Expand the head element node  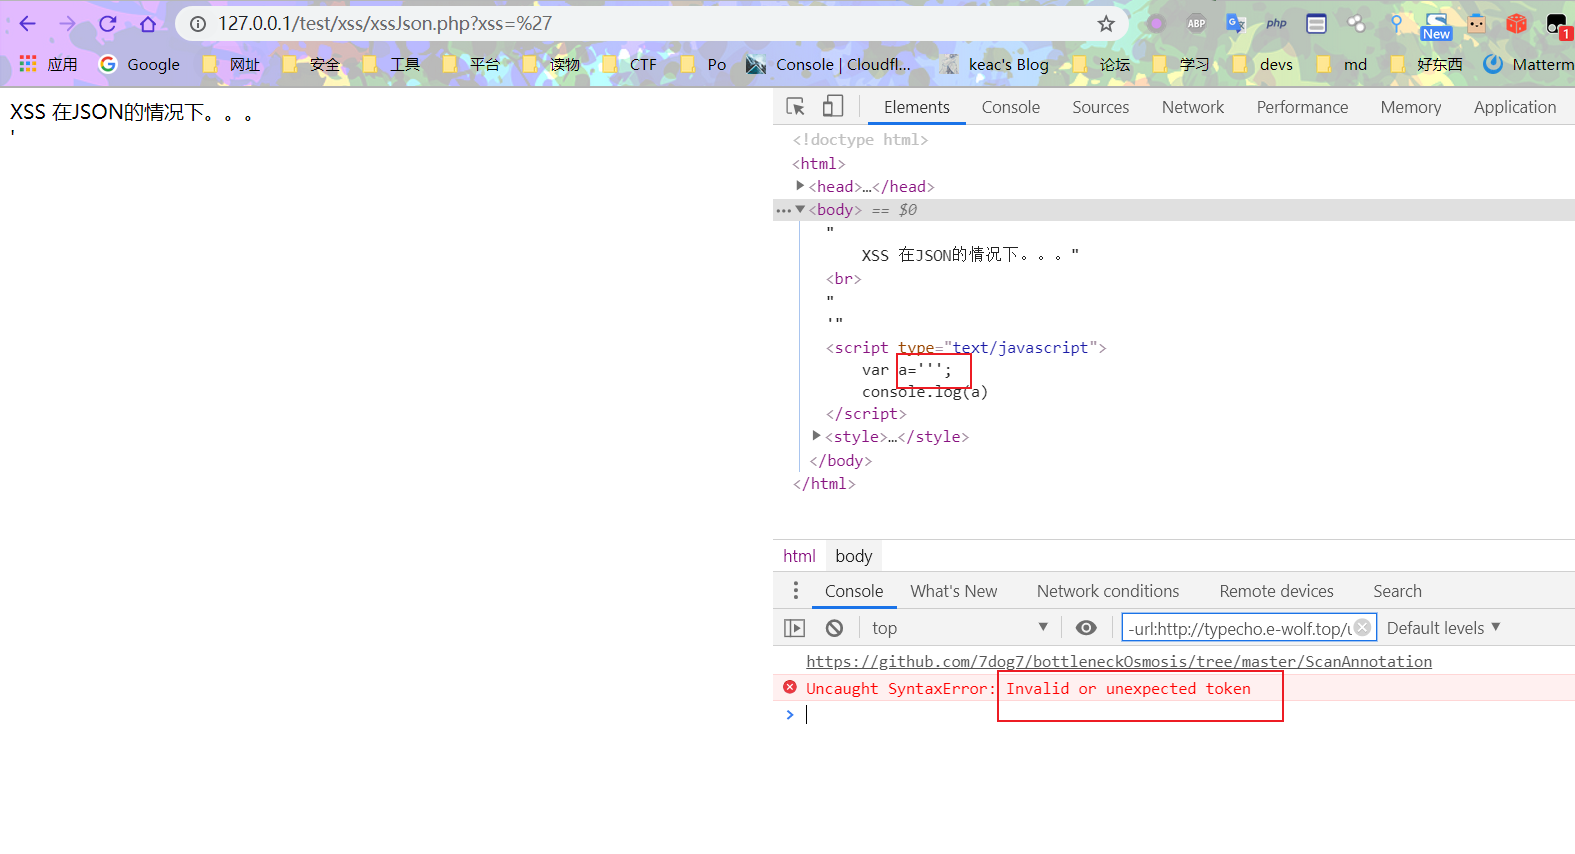click(800, 186)
